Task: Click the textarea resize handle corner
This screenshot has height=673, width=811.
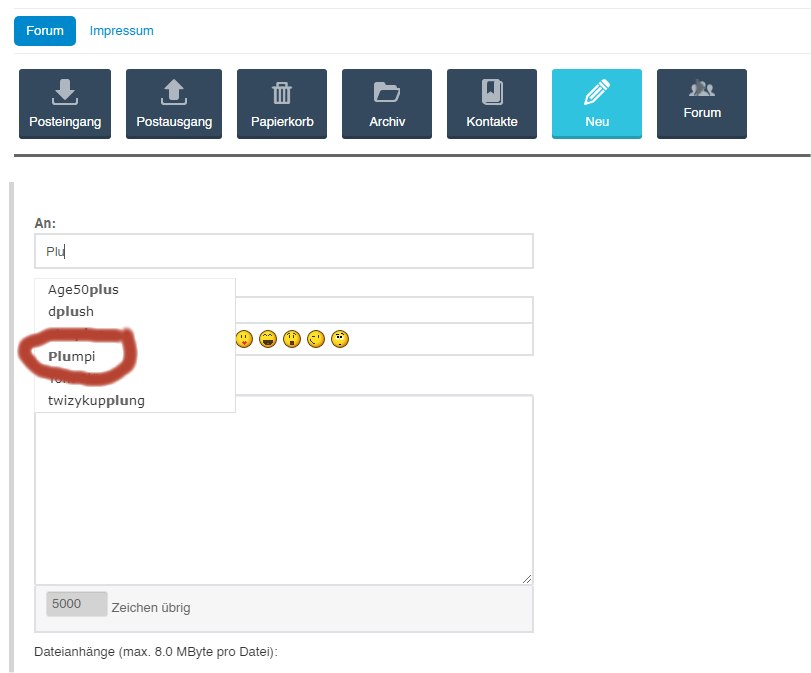Action: (x=527, y=578)
